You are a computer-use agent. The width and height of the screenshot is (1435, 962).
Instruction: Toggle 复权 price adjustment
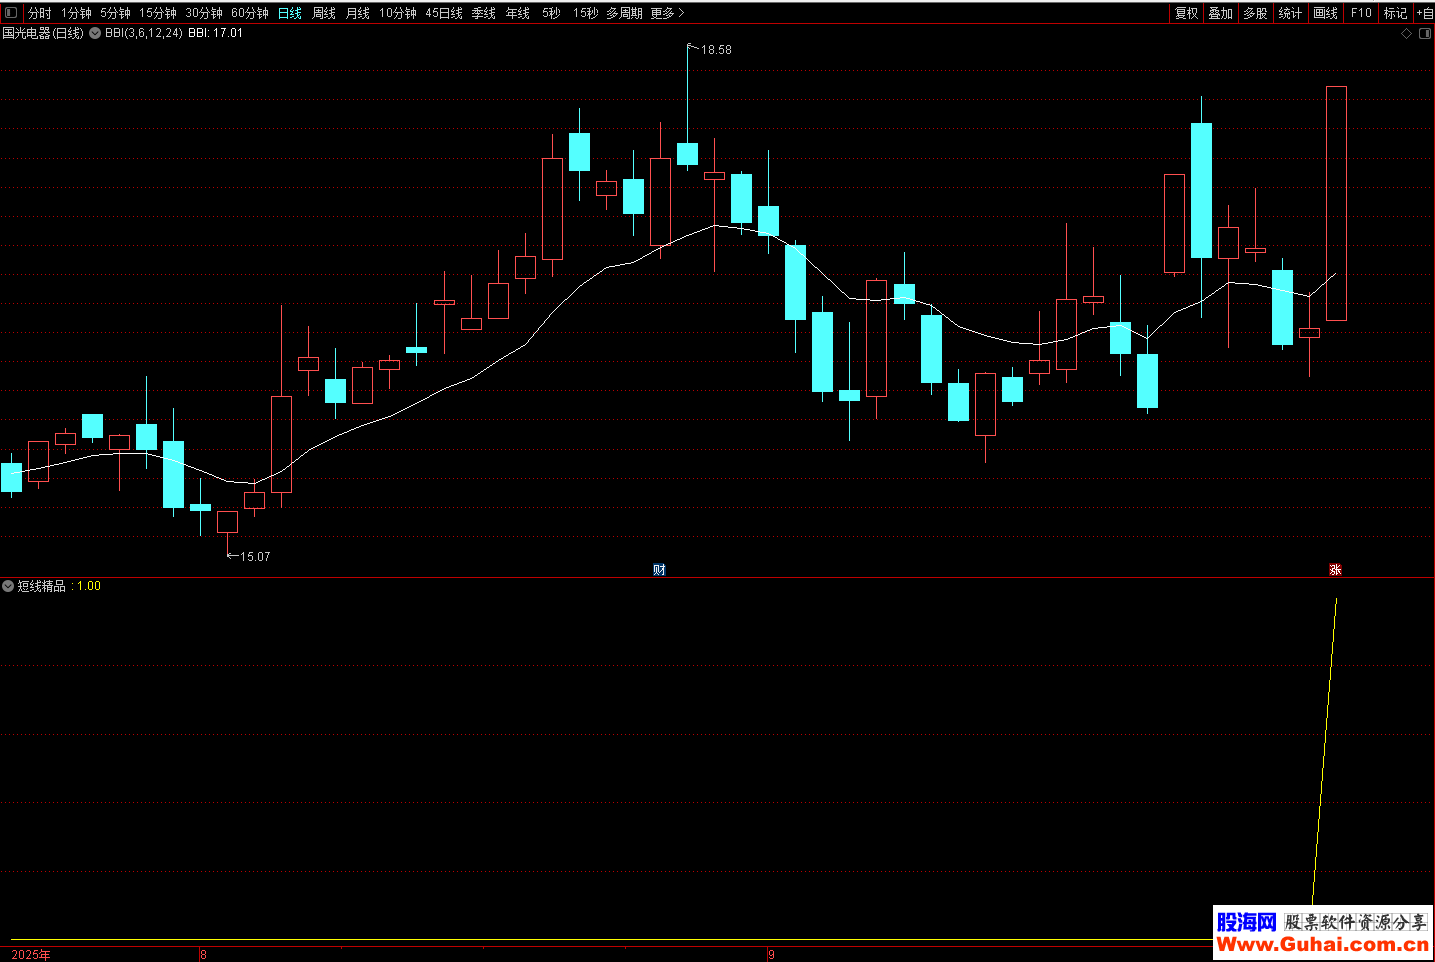click(1187, 13)
